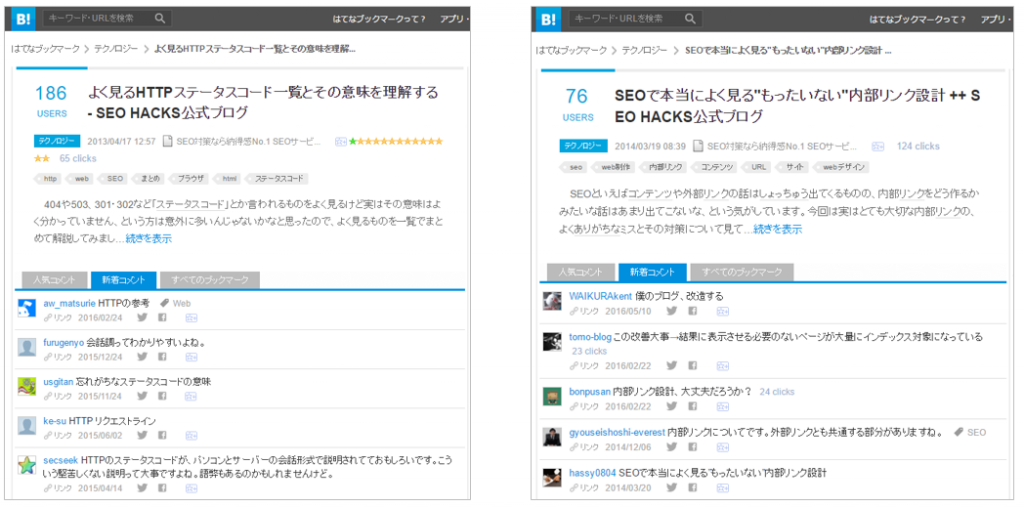Focus the keyword search field in right window
Viewport: 1024px width, 507px height.
[x=635, y=18]
